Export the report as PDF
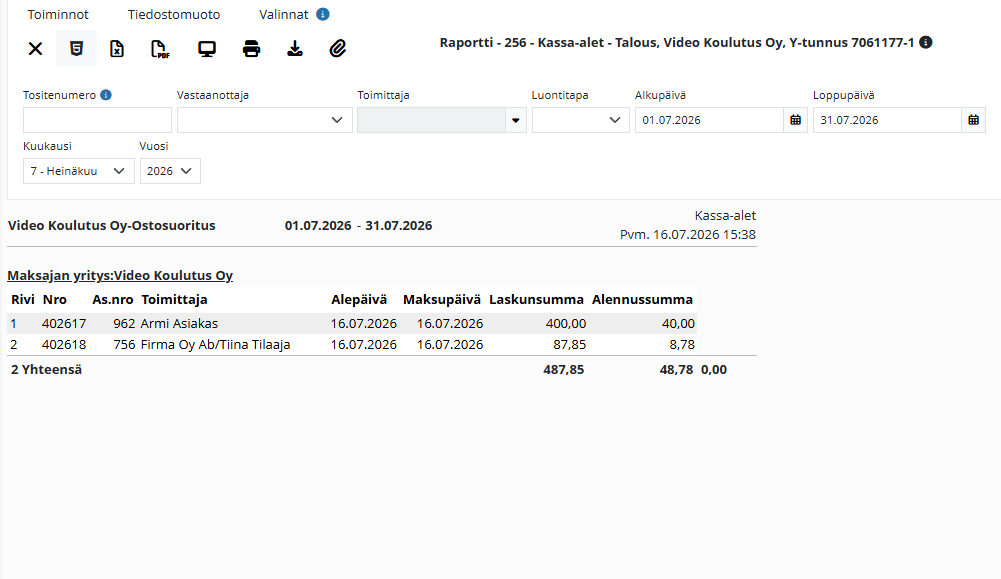The image size is (1001, 579). click(160, 49)
